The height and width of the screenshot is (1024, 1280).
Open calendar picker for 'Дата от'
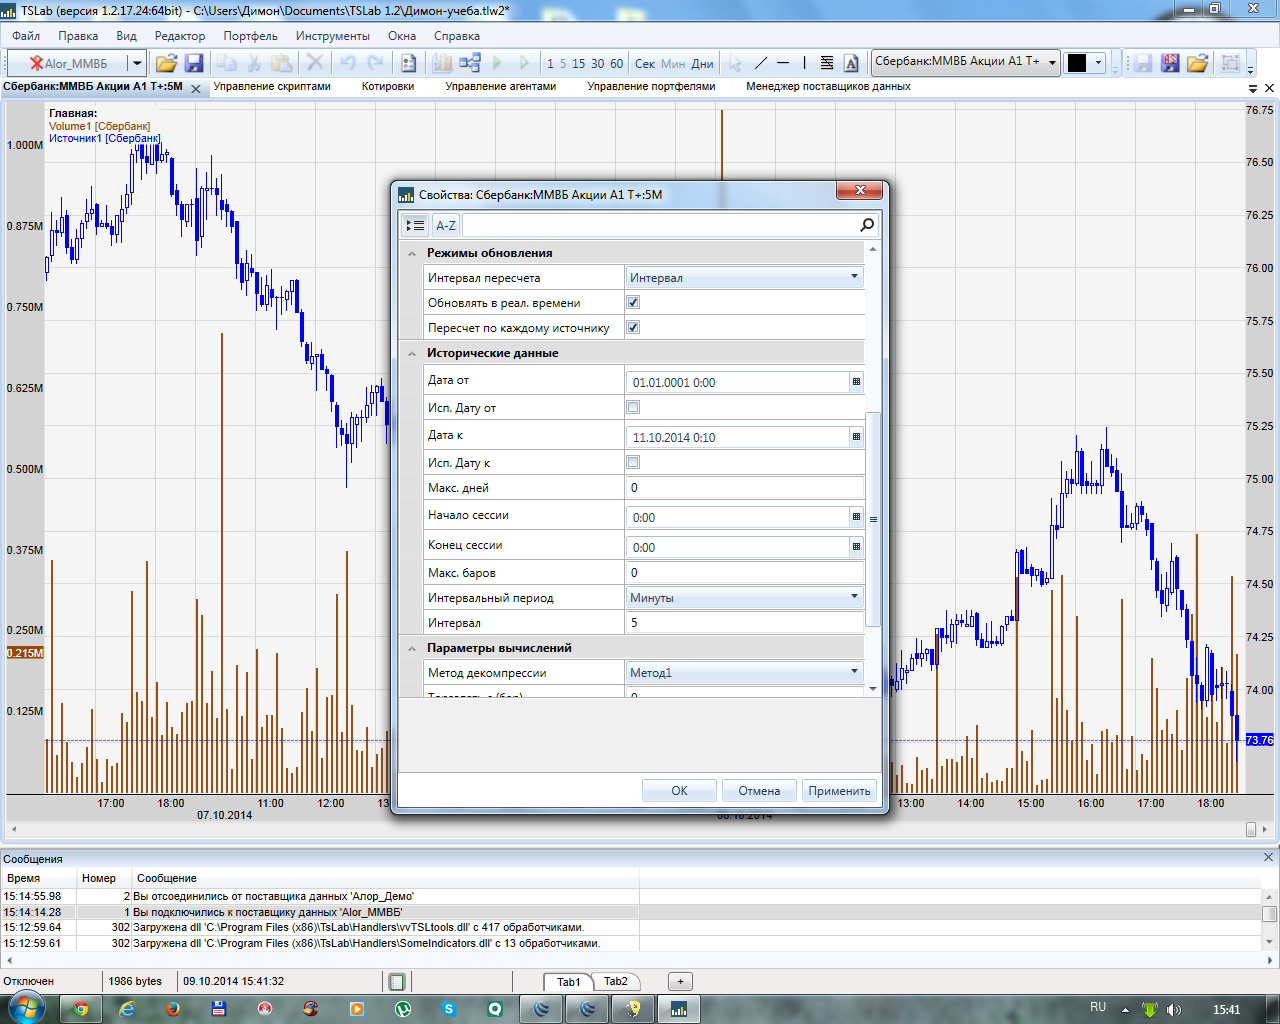[x=856, y=382]
